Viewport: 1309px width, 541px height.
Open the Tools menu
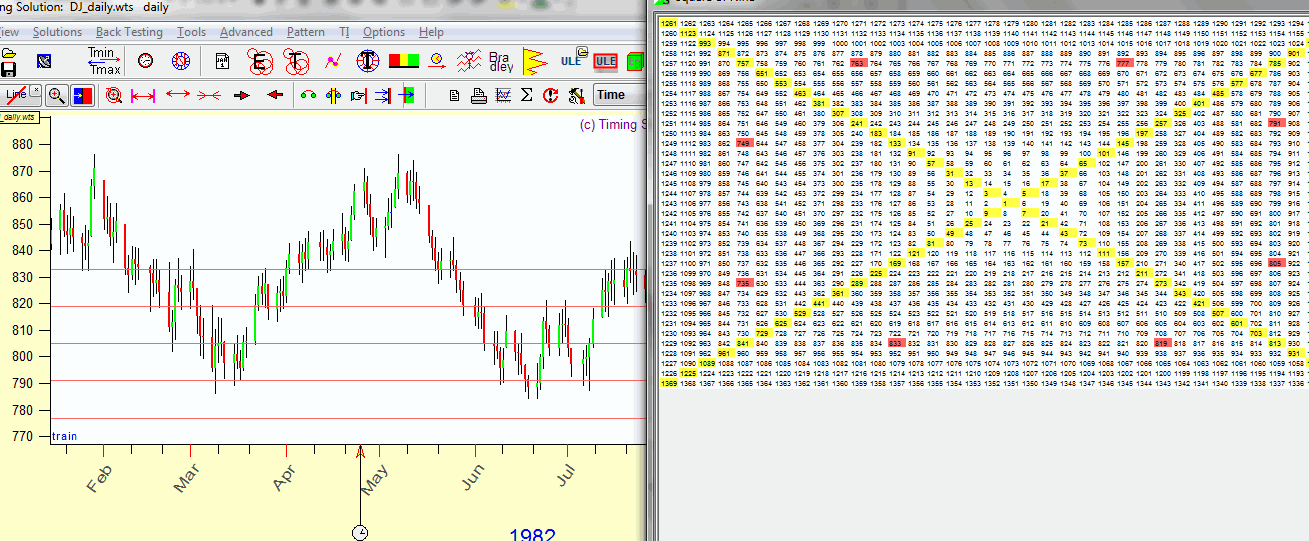(x=191, y=32)
